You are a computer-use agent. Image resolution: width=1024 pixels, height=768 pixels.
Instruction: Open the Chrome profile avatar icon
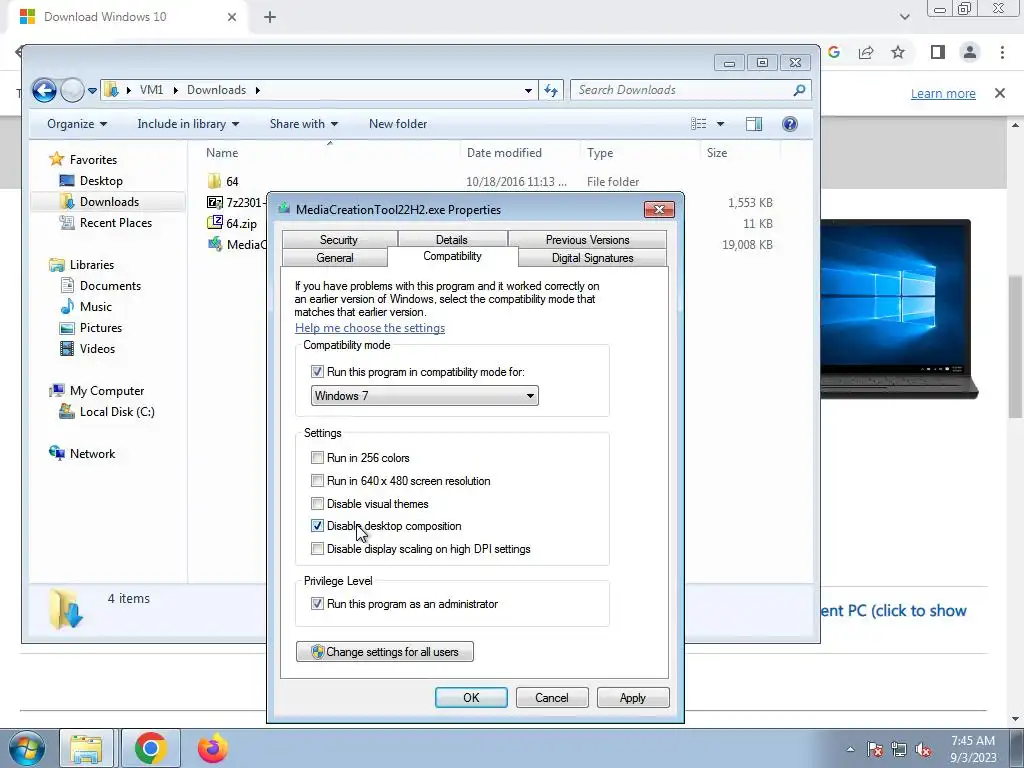(970, 52)
